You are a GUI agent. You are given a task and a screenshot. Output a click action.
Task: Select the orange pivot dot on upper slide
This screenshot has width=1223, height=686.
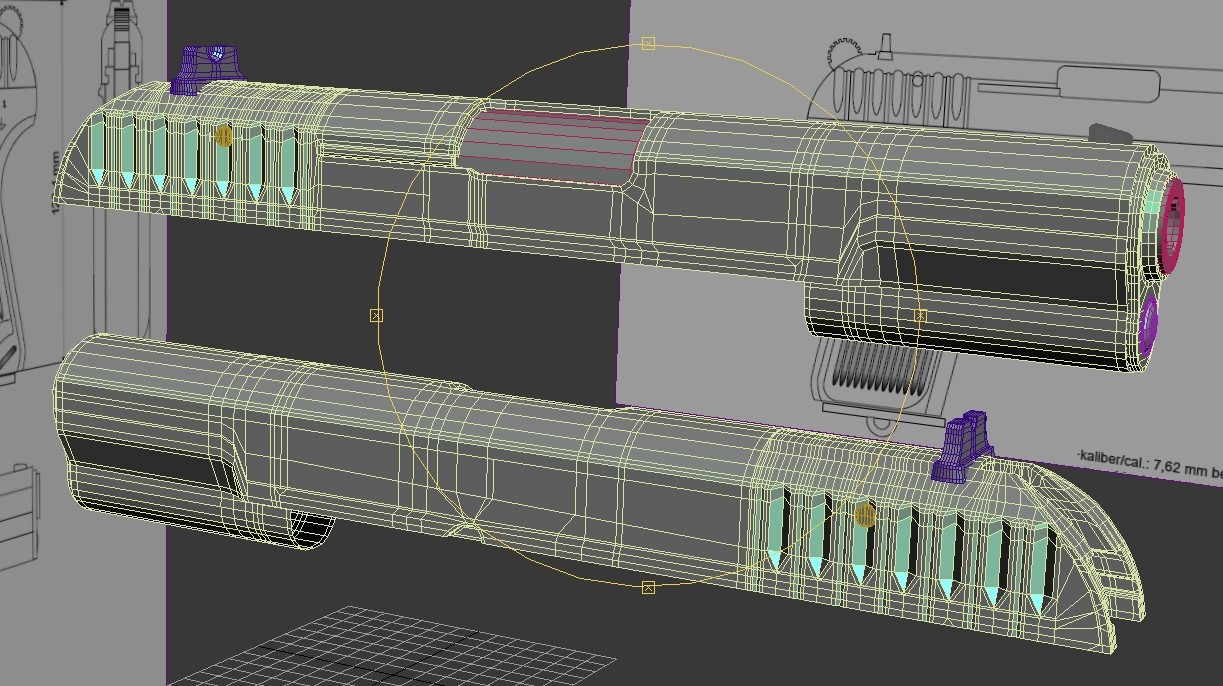click(x=224, y=136)
